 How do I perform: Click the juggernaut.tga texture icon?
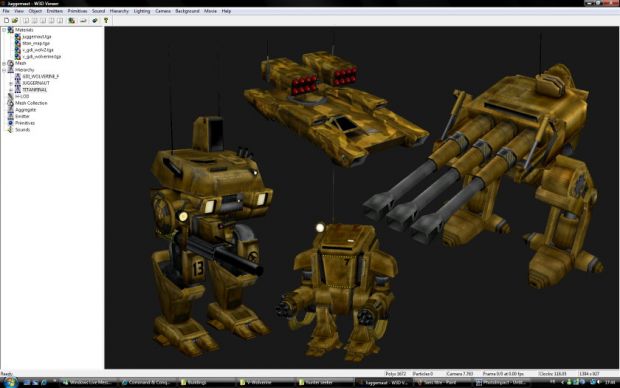[18, 37]
